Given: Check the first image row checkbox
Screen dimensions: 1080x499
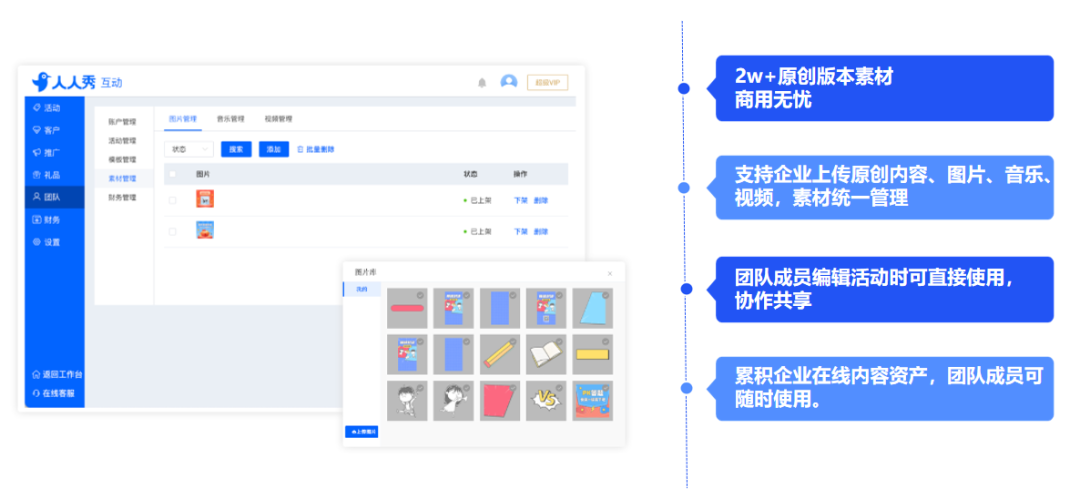Looking at the screenshot, I should tap(173, 201).
